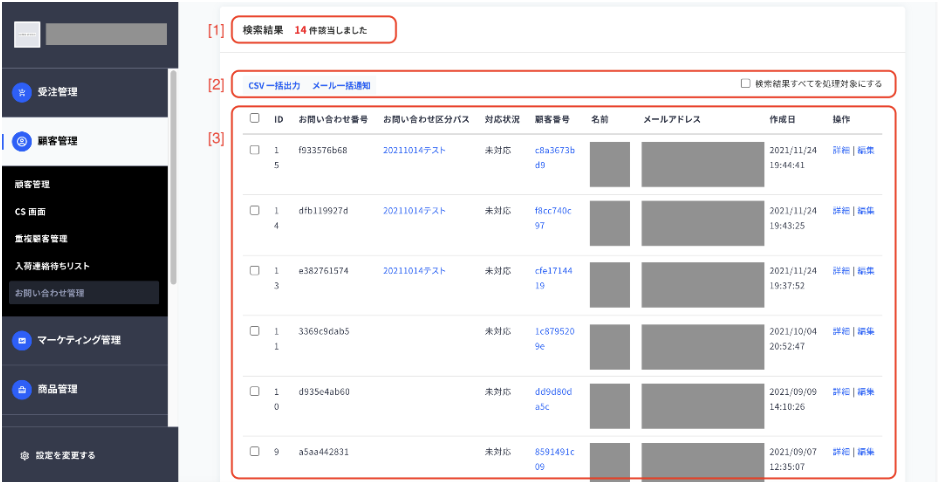Open 重複顧客管理 submenu item

pyautogui.click(x=41, y=238)
